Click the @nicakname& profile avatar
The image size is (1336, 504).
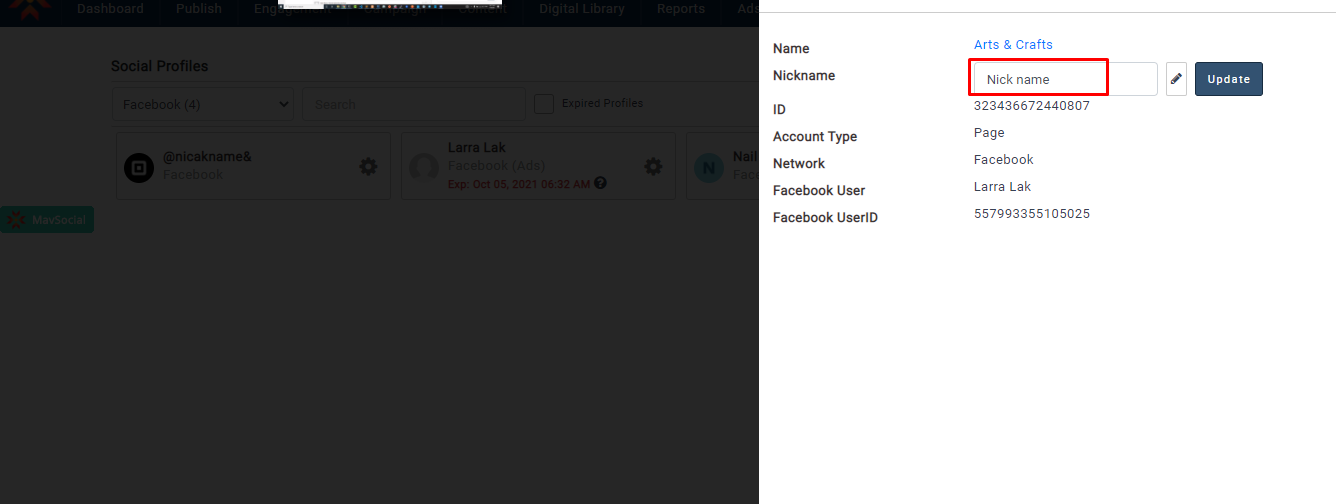click(139, 167)
